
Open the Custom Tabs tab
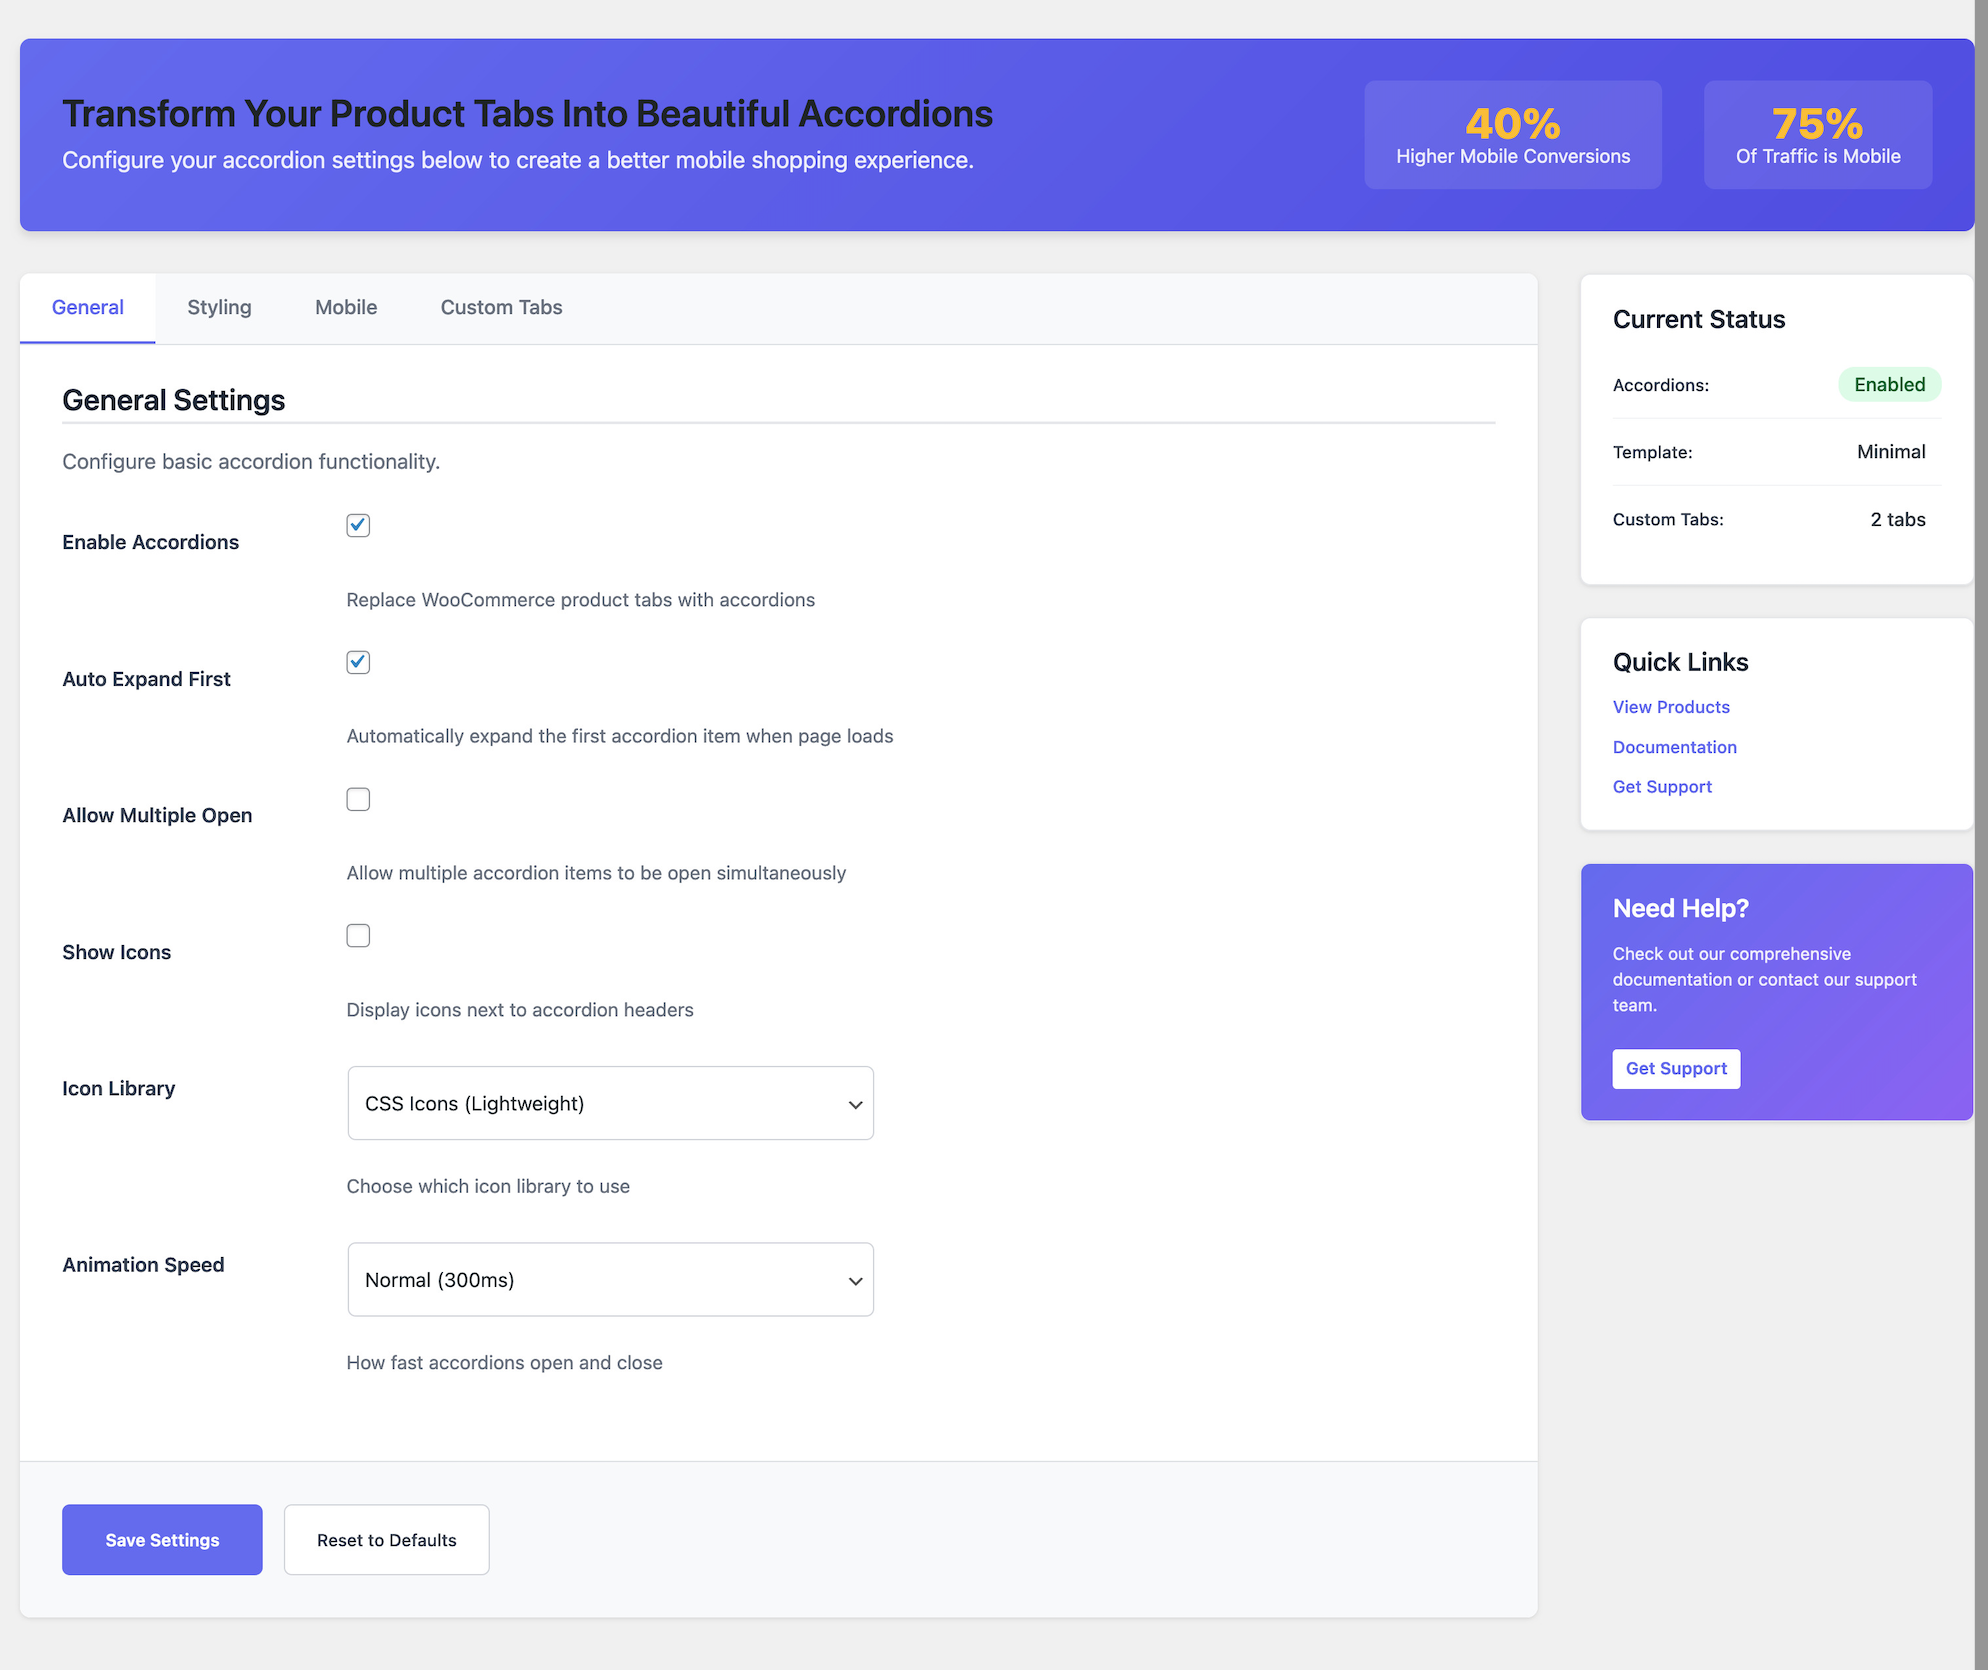(501, 308)
